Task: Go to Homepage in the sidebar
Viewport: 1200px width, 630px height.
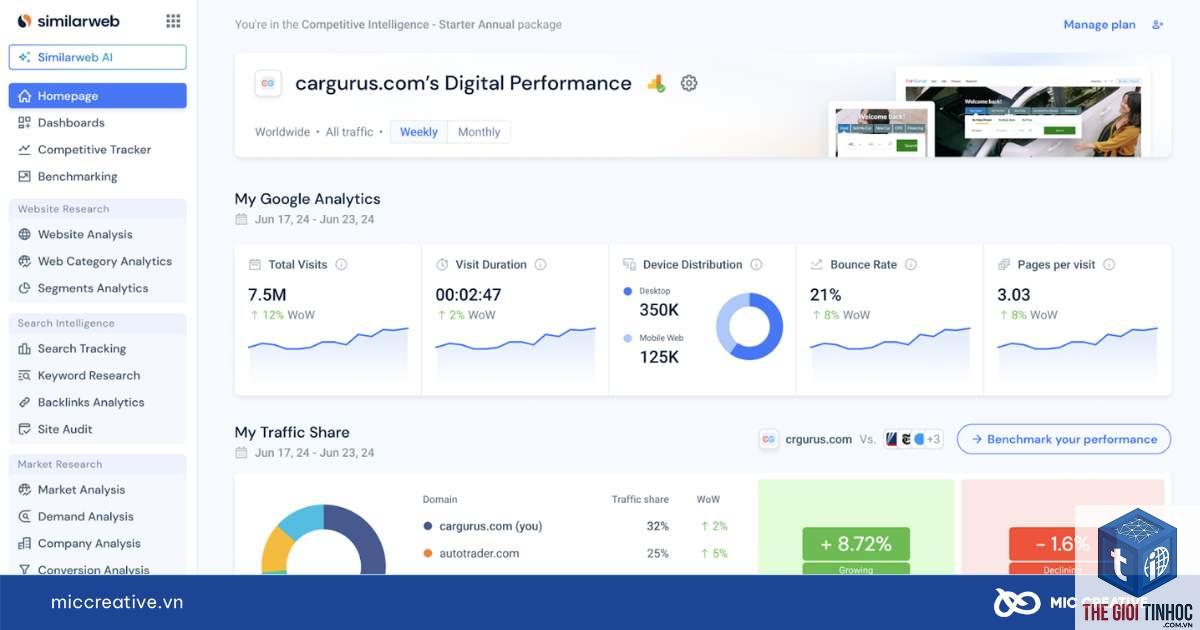Action: click(98, 96)
